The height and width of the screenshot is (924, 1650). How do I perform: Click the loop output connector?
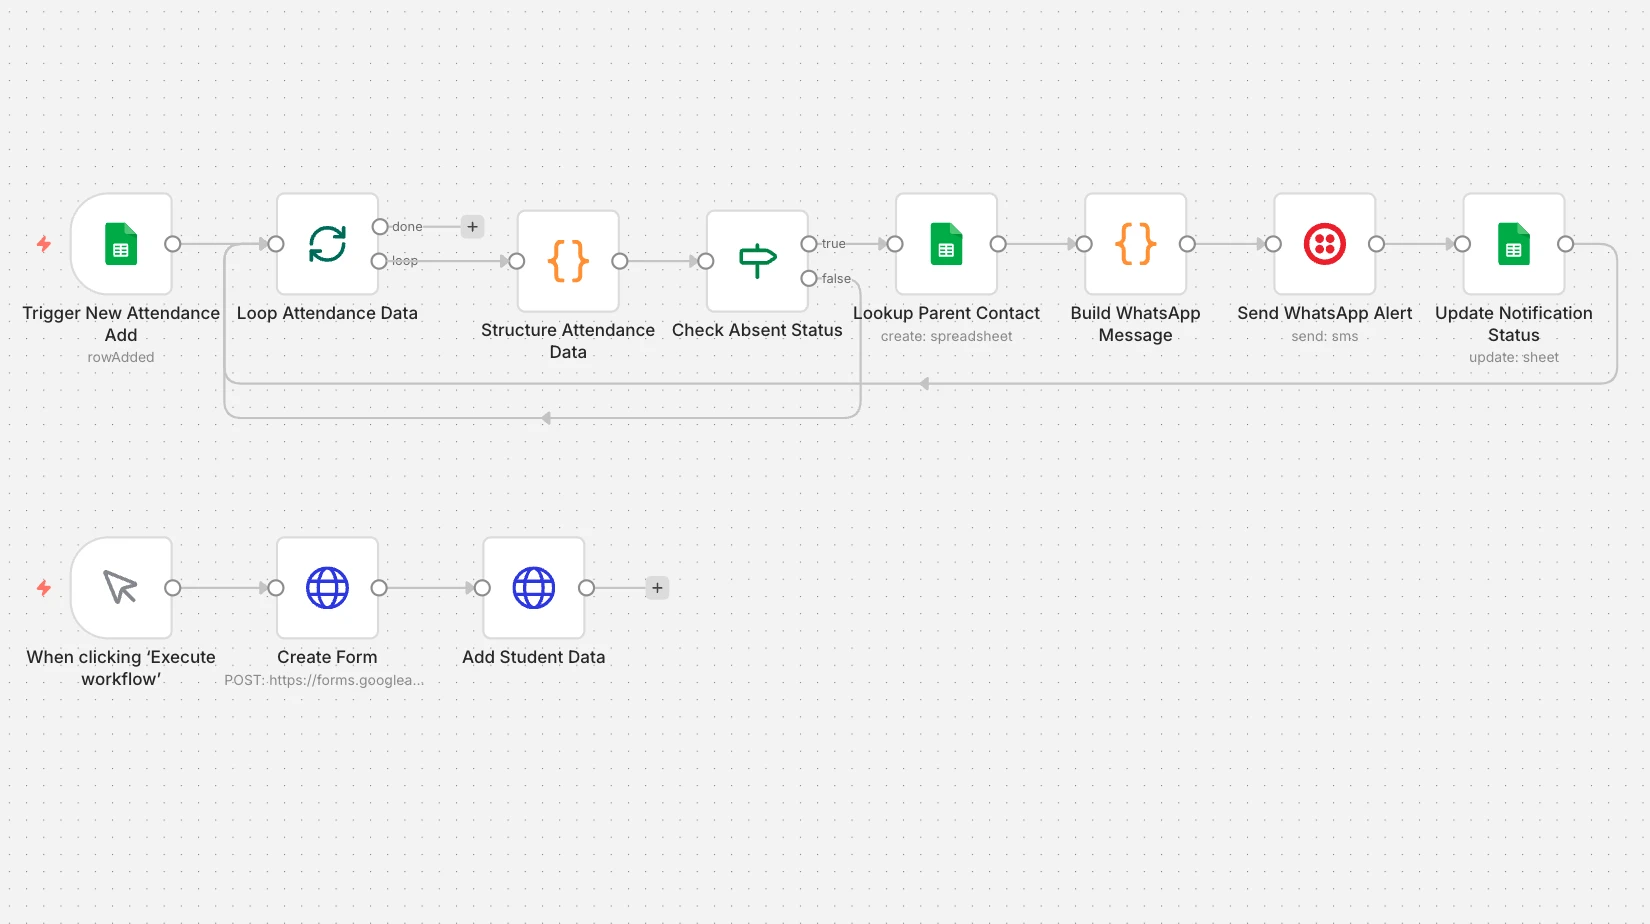point(379,261)
